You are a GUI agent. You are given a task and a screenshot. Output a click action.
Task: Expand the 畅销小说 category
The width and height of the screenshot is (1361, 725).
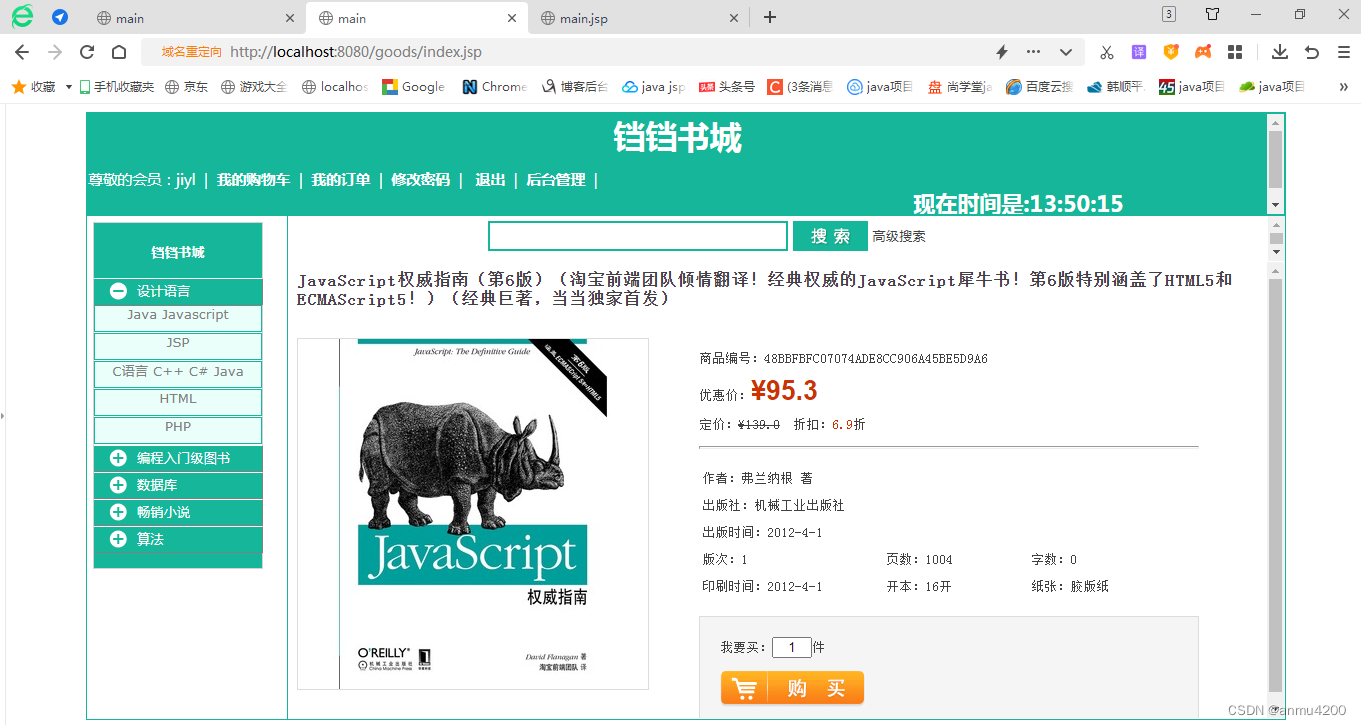click(178, 512)
